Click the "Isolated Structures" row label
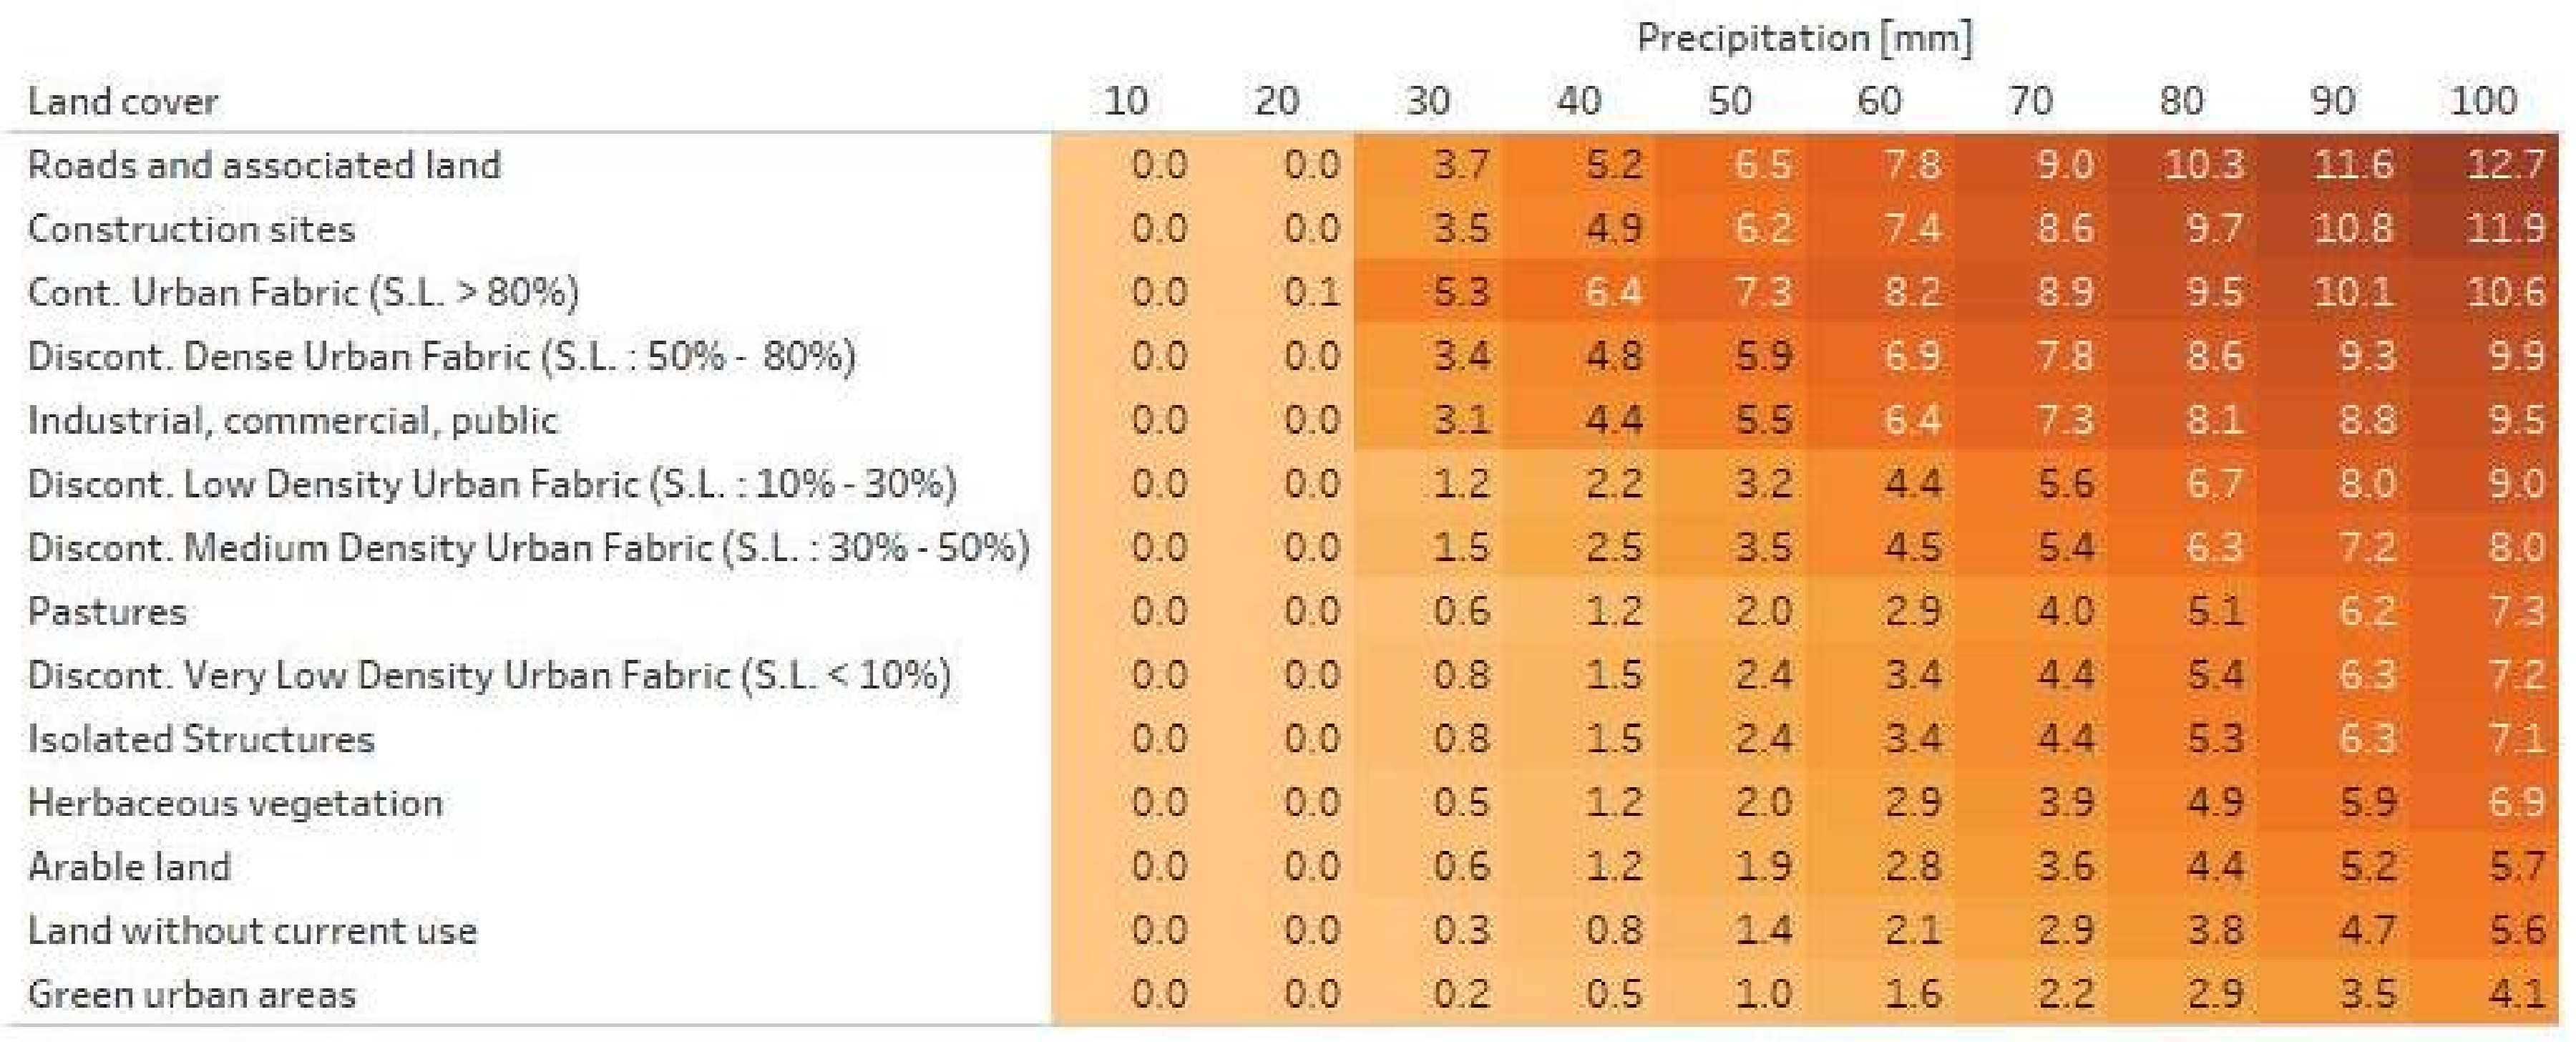Screen dimensions: 2576x1042 (201, 739)
